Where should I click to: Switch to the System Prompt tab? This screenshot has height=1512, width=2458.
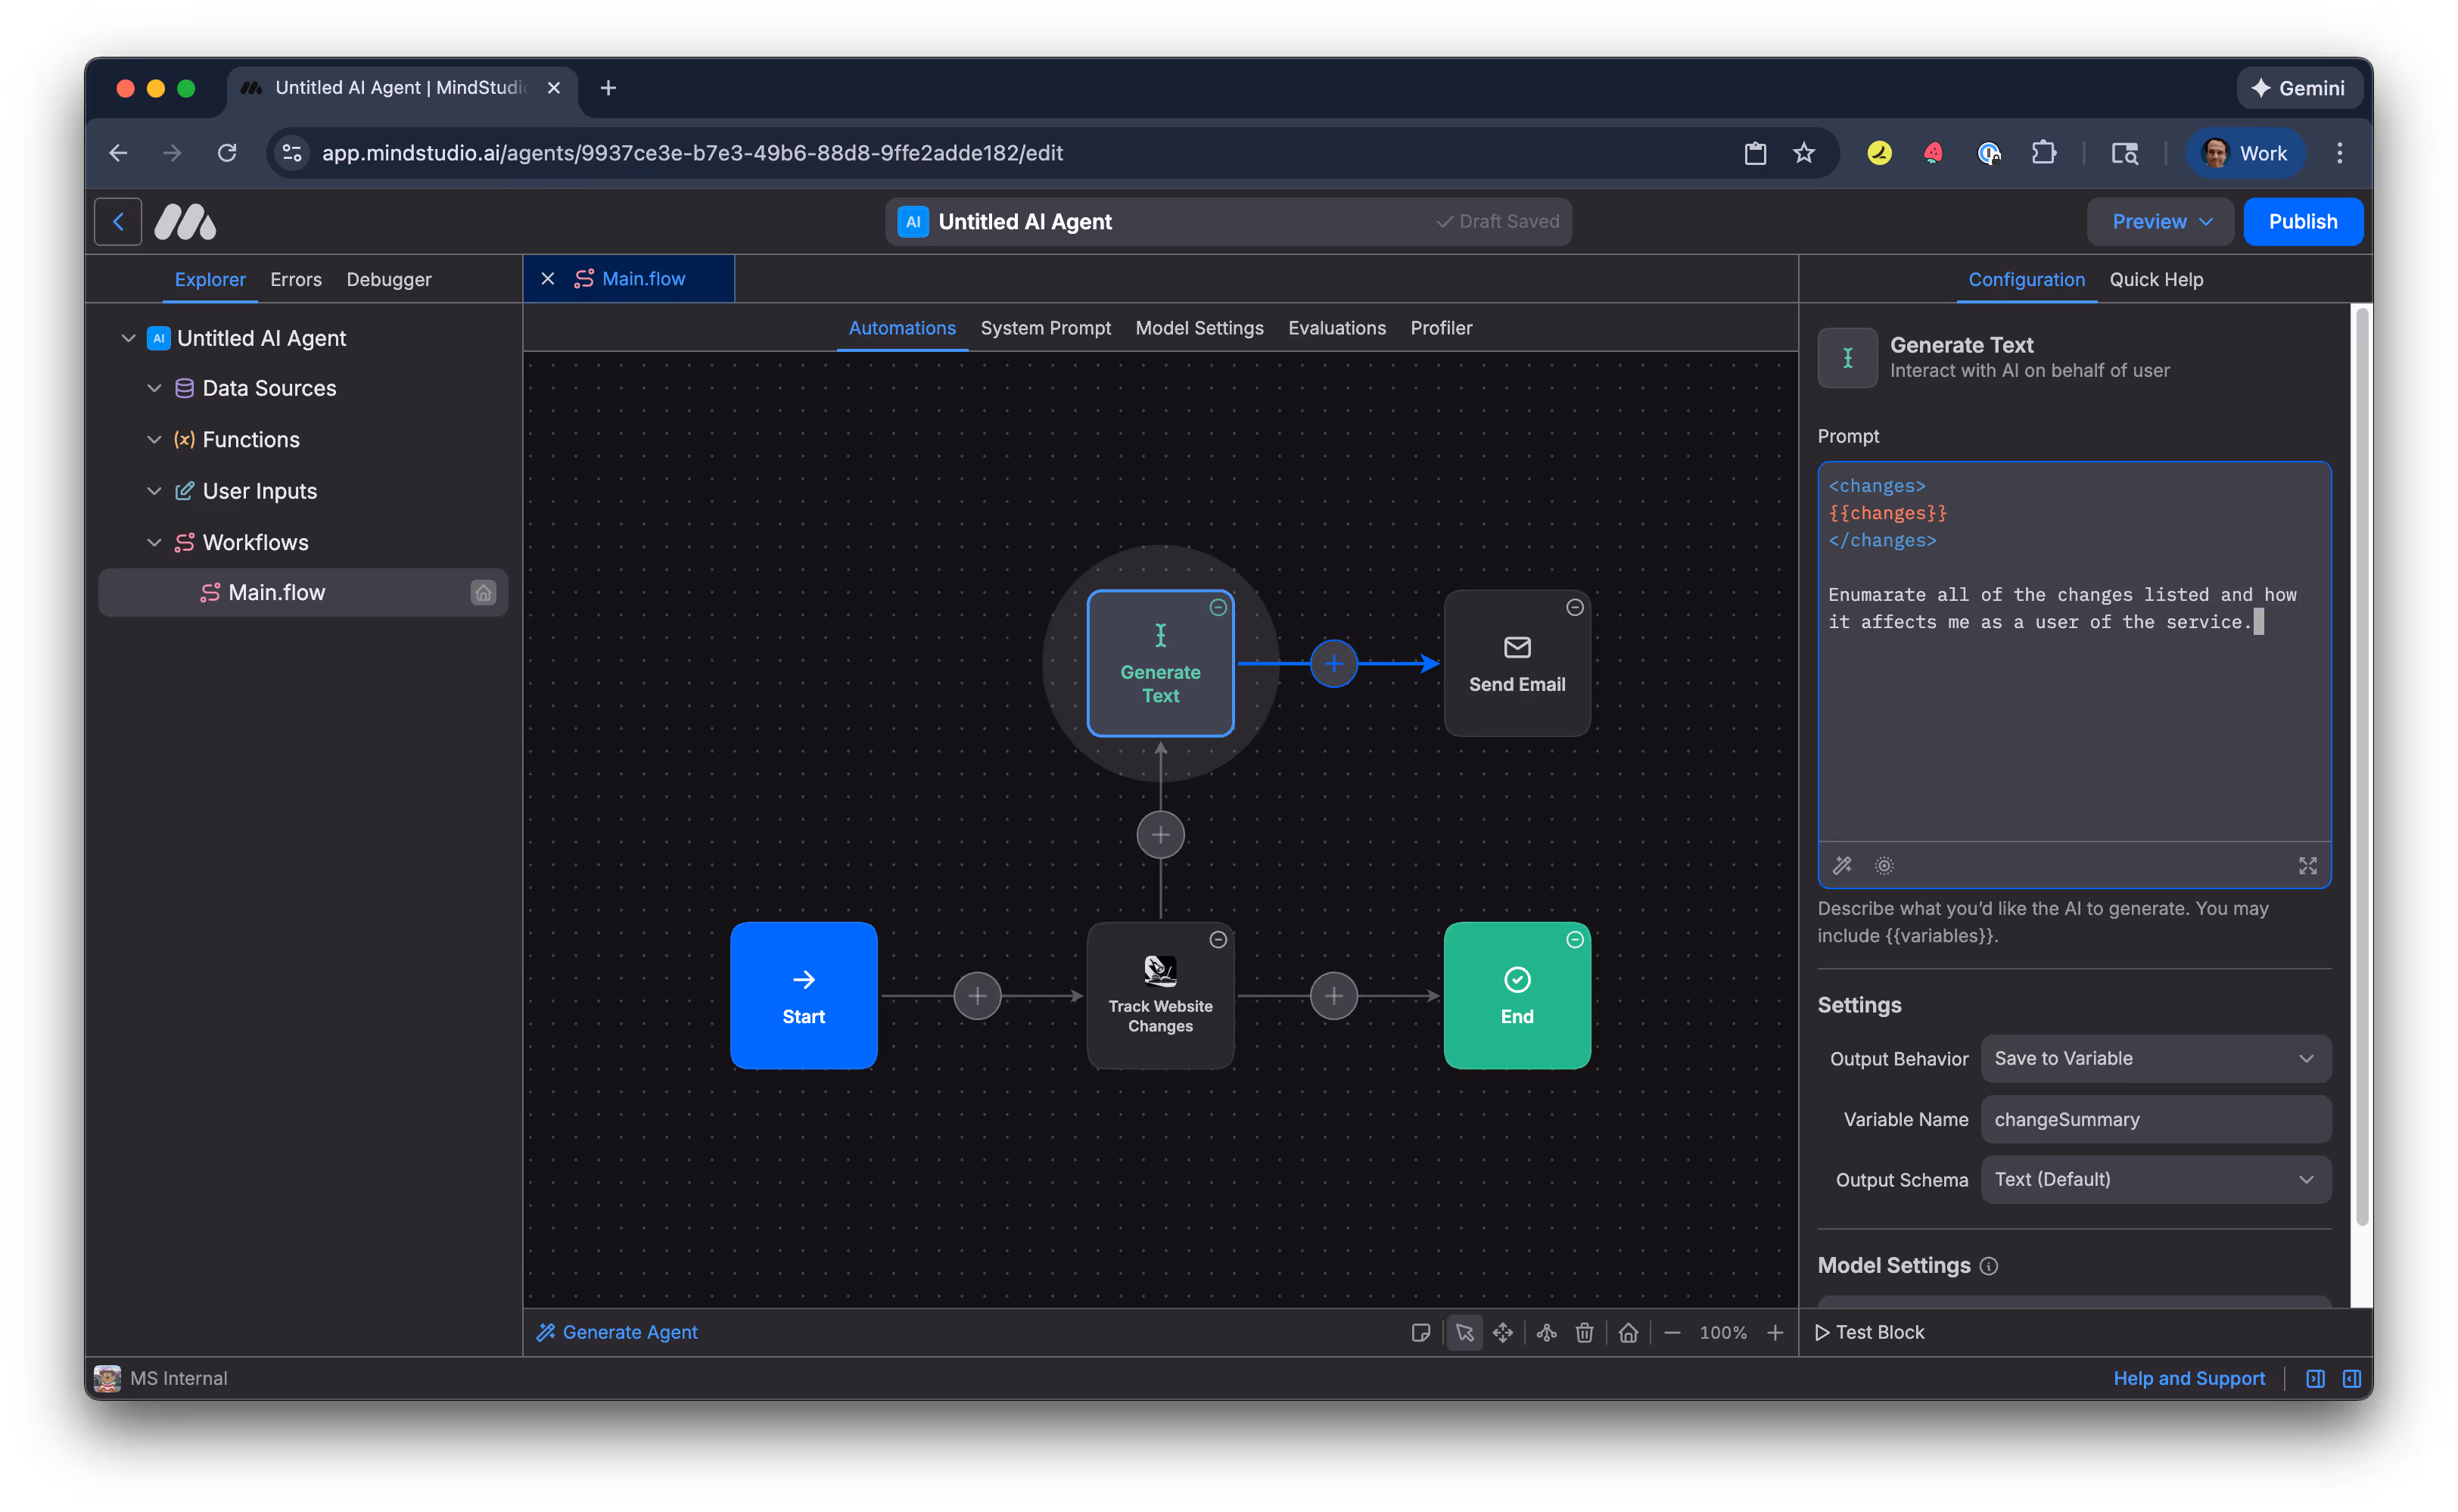[x=1046, y=328]
